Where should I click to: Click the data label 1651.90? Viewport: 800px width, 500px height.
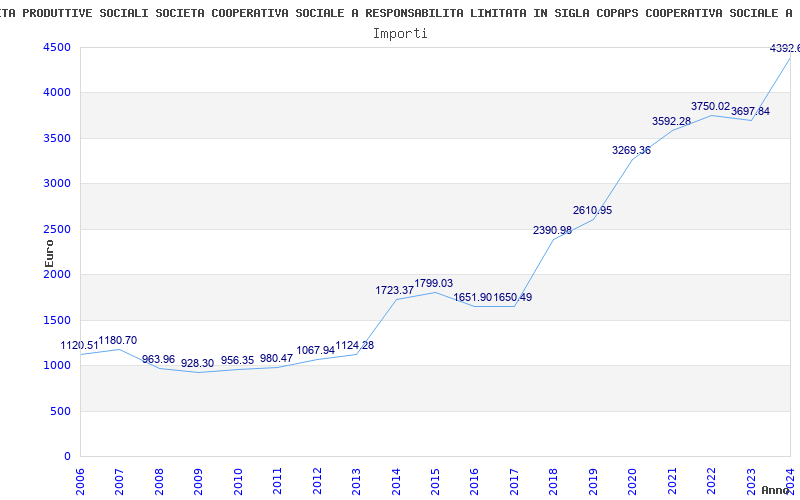[x=473, y=297]
